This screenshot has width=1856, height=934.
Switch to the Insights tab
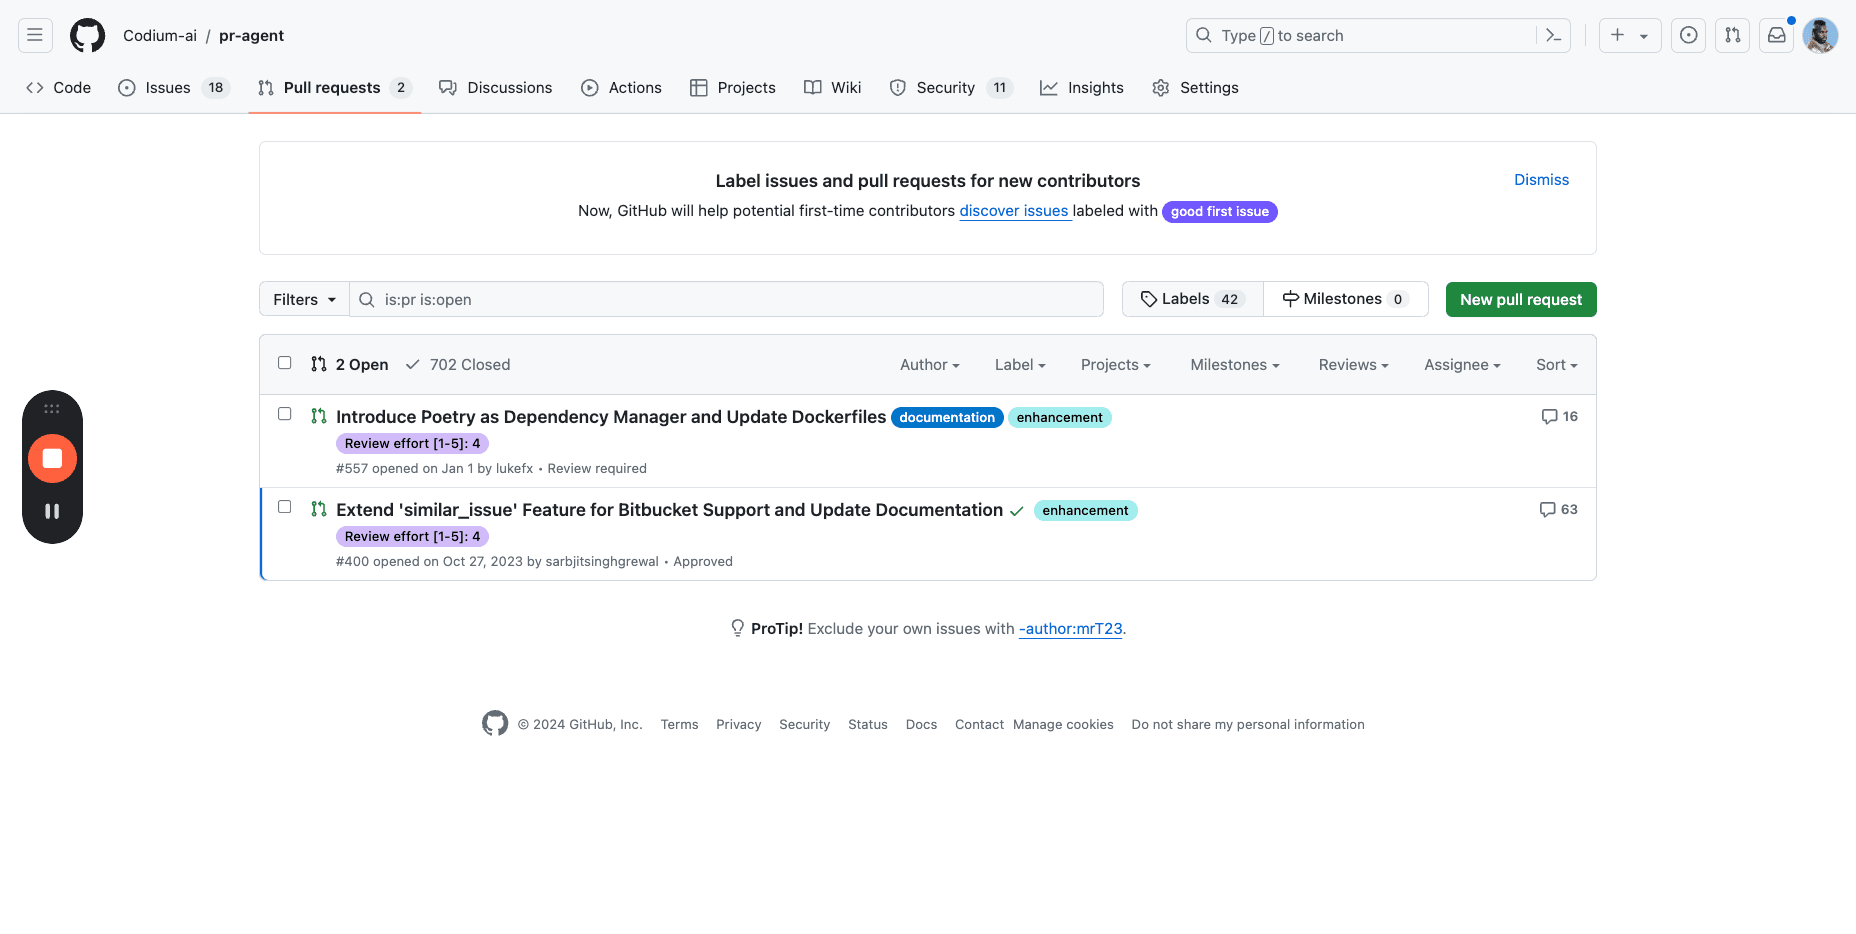click(x=1082, y=88)
